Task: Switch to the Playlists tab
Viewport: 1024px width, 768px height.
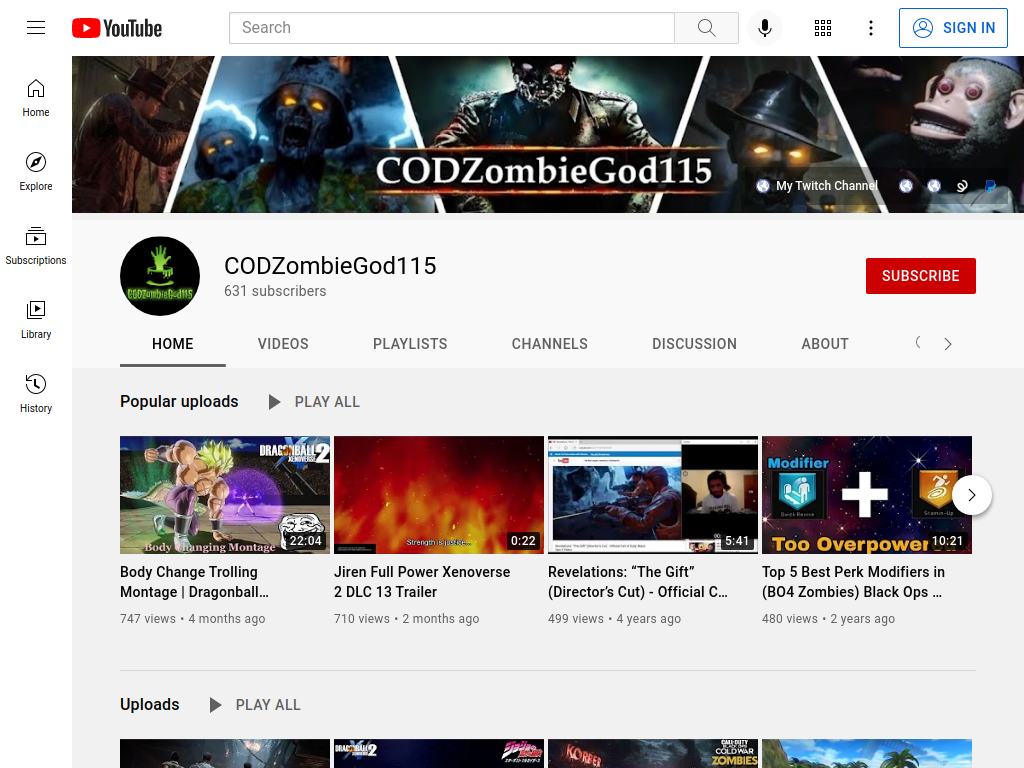Action: click(x=410, y=344)
